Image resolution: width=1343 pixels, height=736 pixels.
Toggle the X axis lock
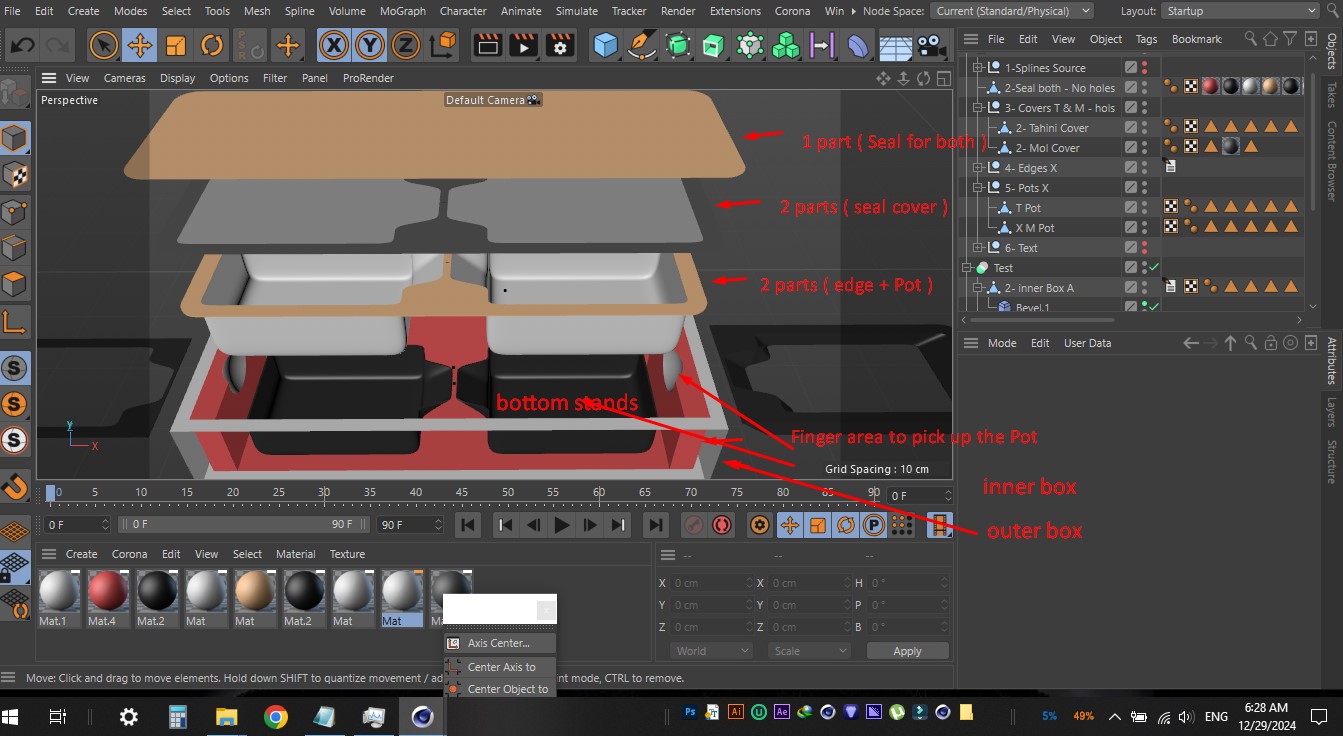click(x=333, y=45)
